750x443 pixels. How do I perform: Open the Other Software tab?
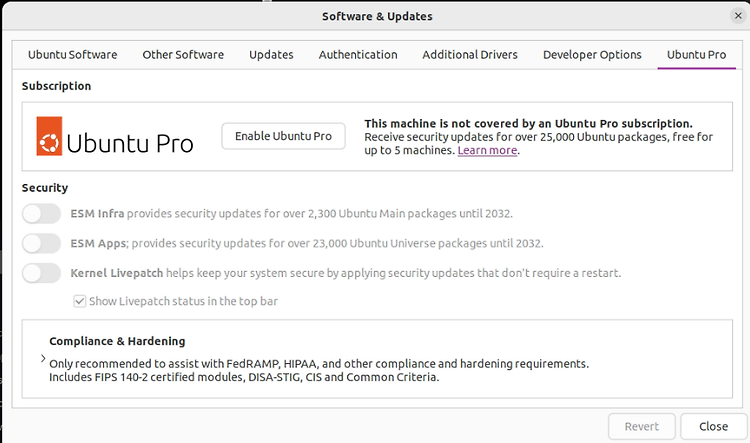click(183, 55)
